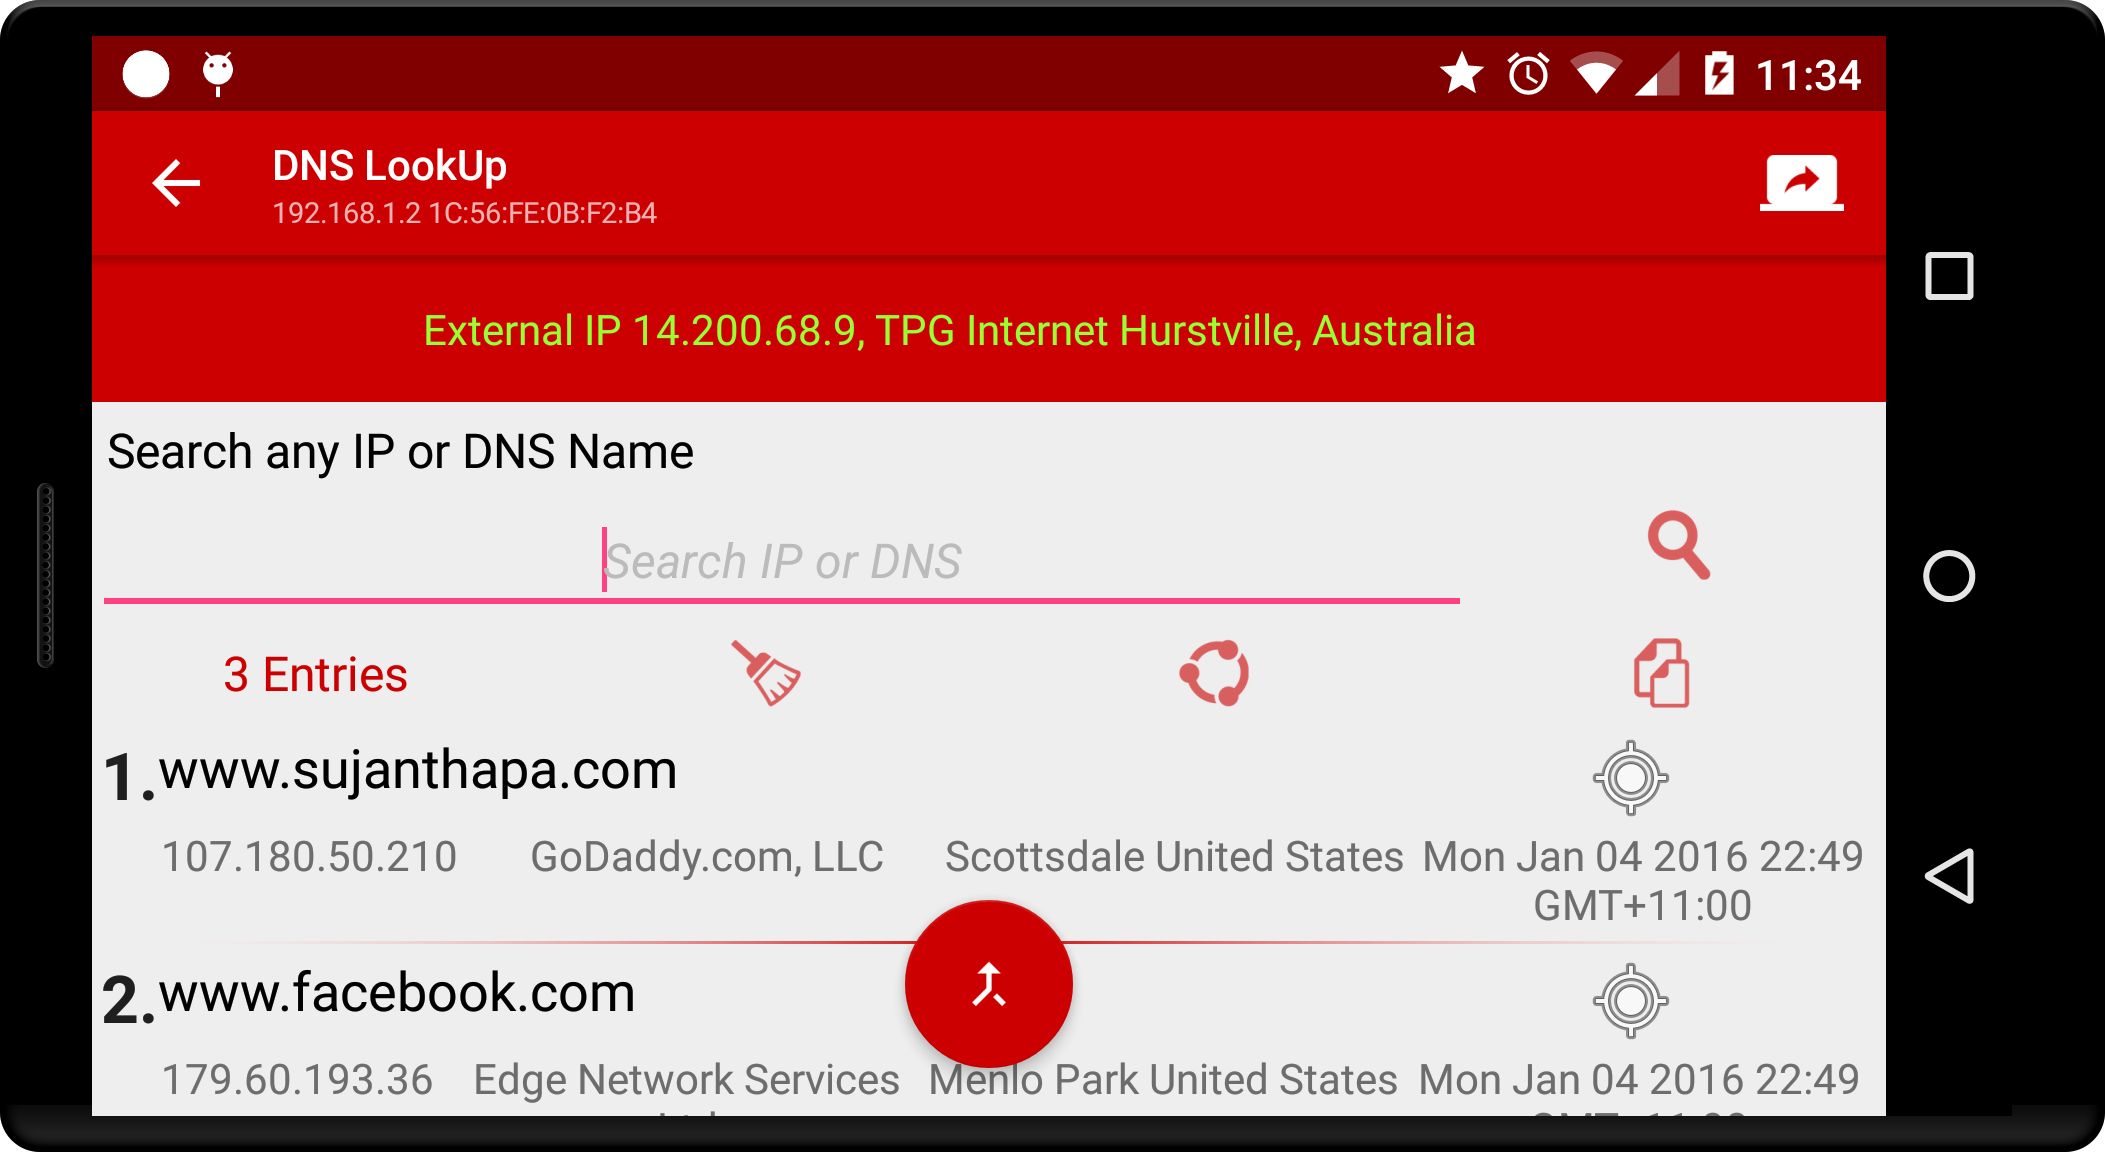The width and height of the screenshot is (2105, 1152).
Task: Tap the External IP 14.200.68.9 banner
Action: point(949,331)
